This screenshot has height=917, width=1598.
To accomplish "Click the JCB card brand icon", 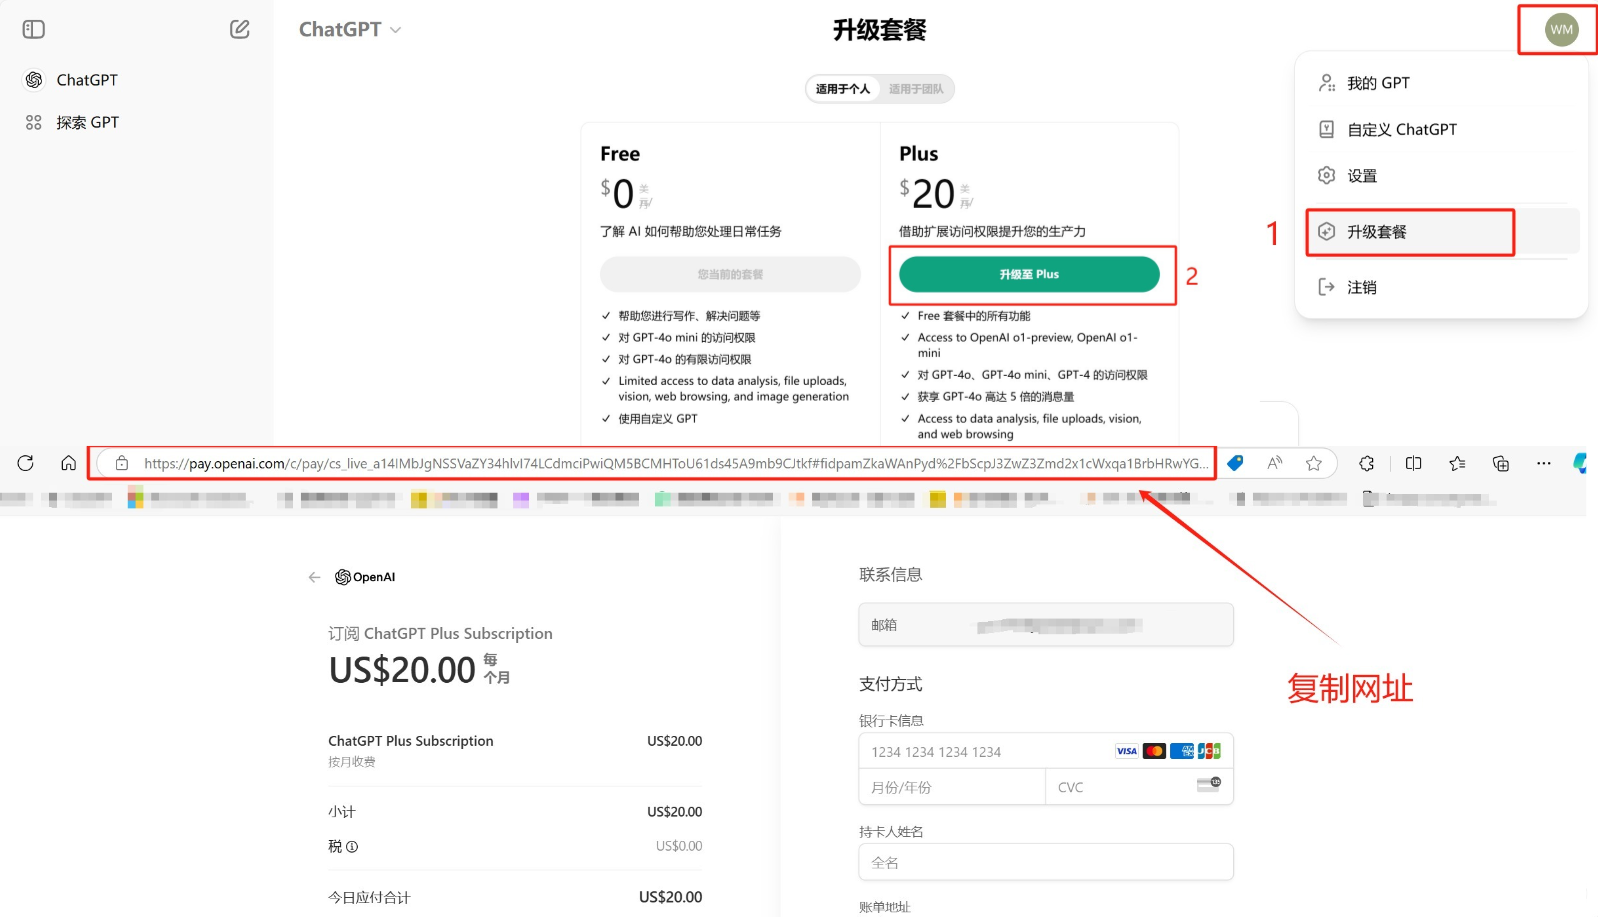I will pyautogui.click(x=1209, y=751).
